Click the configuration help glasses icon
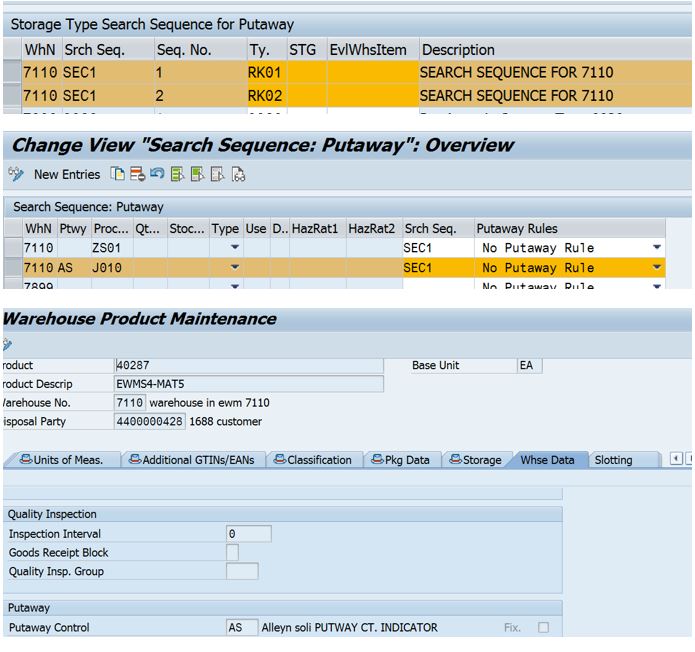The width and height of the screenshot is (695, 652). 238,174
